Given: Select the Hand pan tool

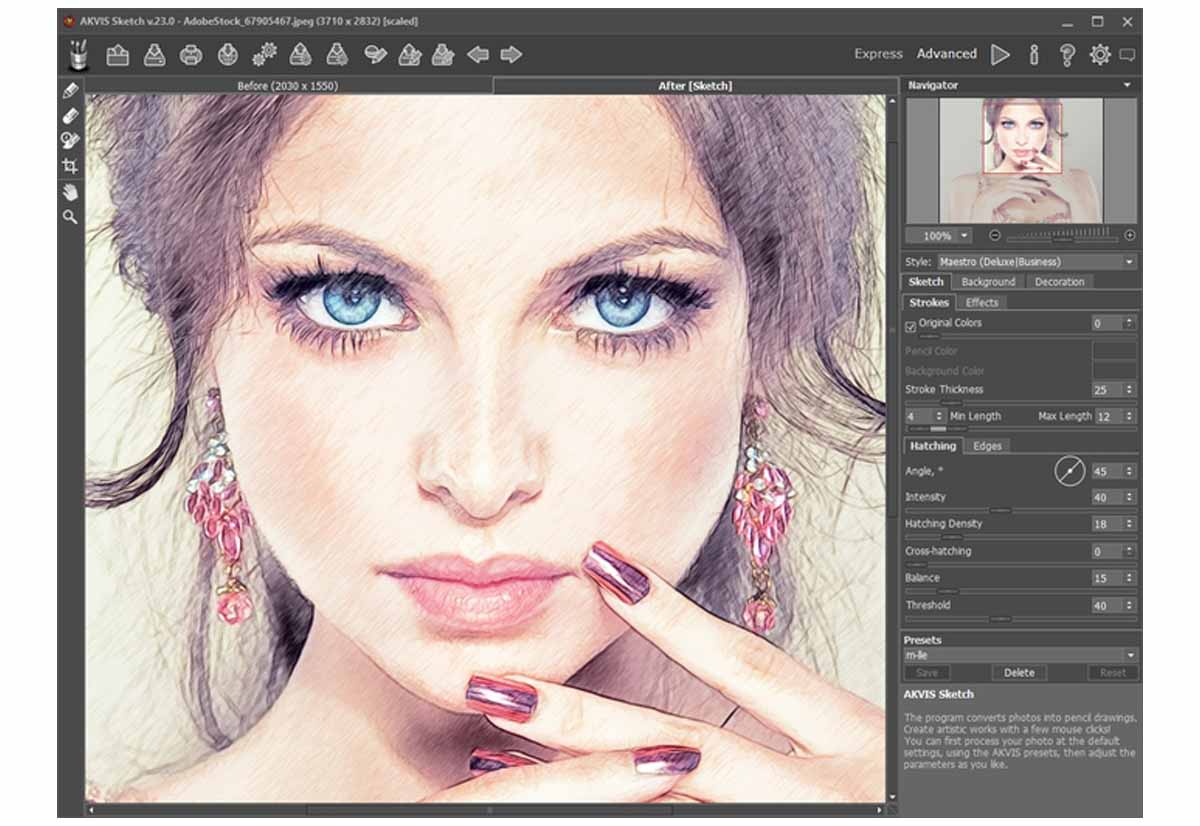Looking at the screenshot, I should point(70,191).
